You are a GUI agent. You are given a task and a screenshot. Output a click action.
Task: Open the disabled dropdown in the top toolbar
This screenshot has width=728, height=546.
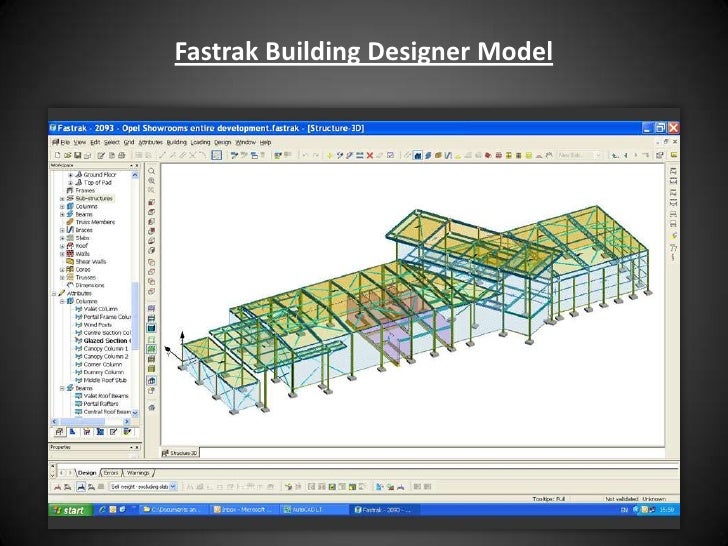point(598,156)
